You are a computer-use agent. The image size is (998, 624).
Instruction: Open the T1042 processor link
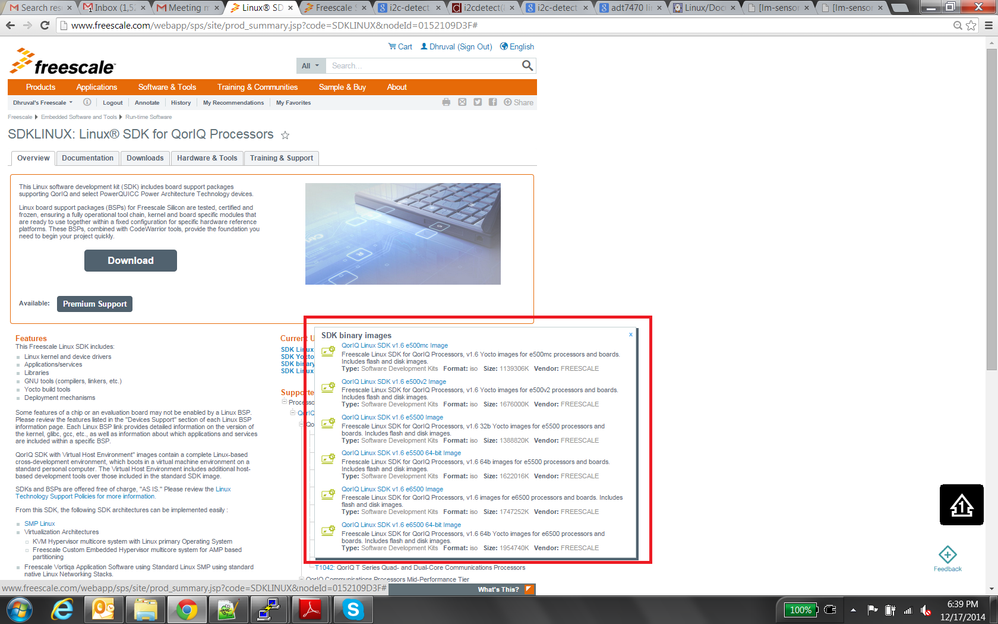point(324,567)
